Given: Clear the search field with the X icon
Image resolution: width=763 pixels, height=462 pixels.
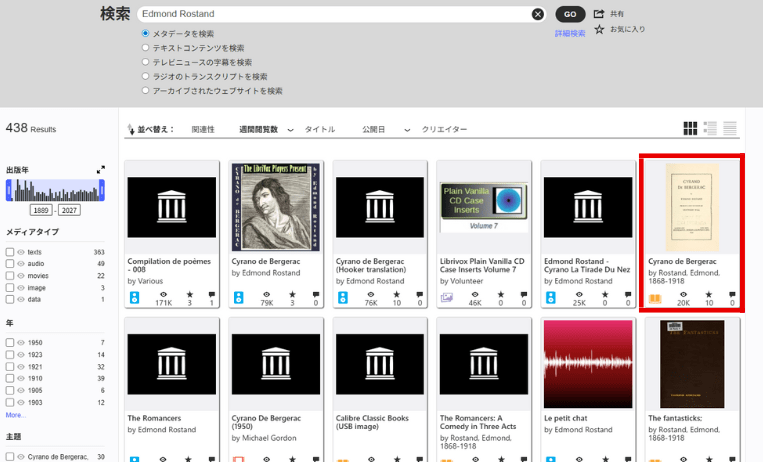Looking at the screenshot, I should (x=538, y=14).
